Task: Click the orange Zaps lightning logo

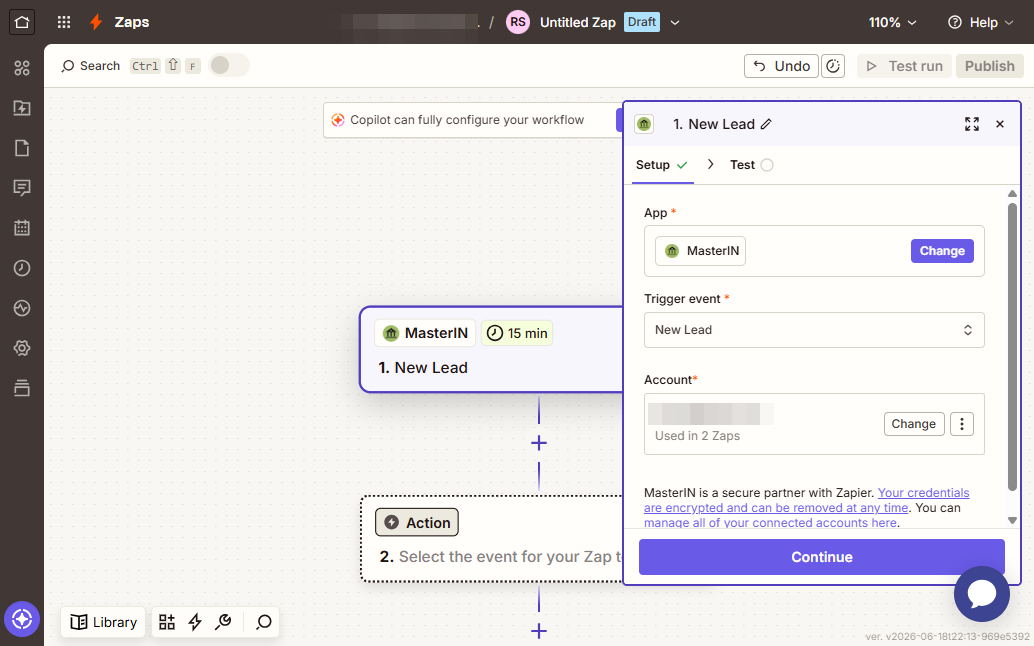Action: point(96,22)
